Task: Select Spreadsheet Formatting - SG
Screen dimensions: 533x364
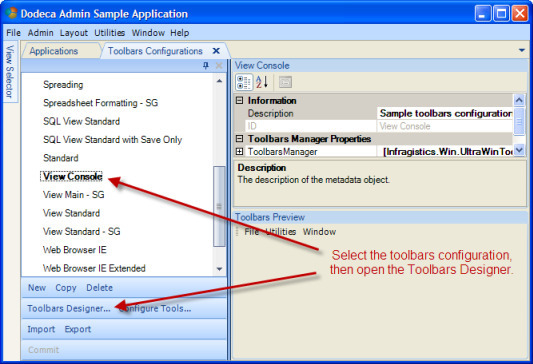Action: pyautogui.click(x=101, y=103)
